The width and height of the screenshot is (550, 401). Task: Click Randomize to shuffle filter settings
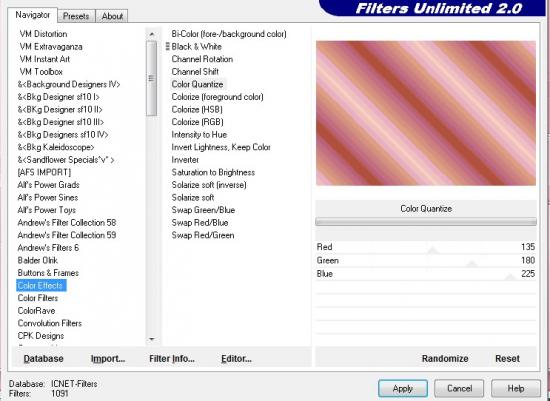point(445,359)
